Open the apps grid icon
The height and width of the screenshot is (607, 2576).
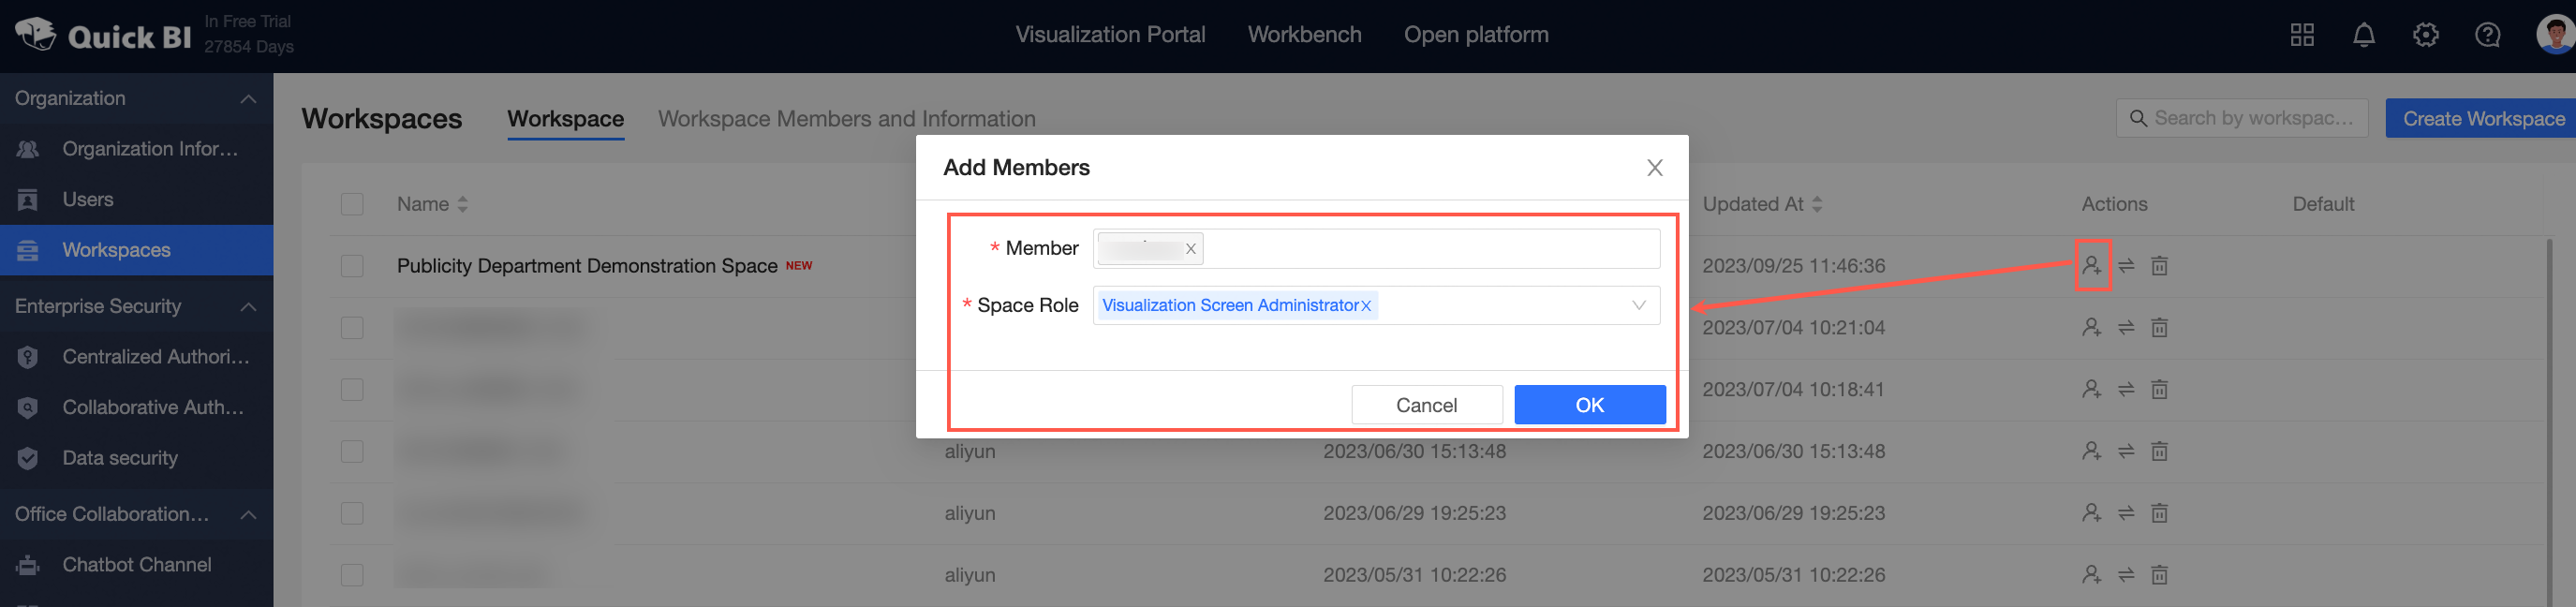2301,36
